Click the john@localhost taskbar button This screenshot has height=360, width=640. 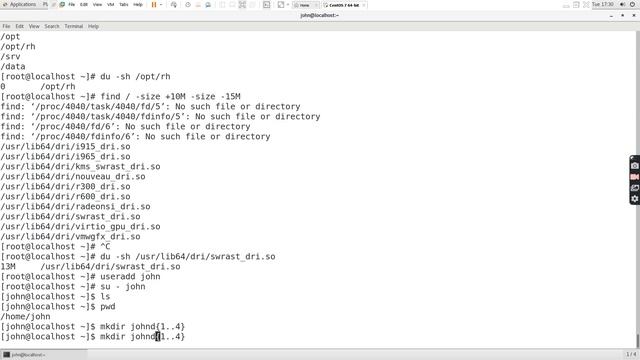(44, 355)
